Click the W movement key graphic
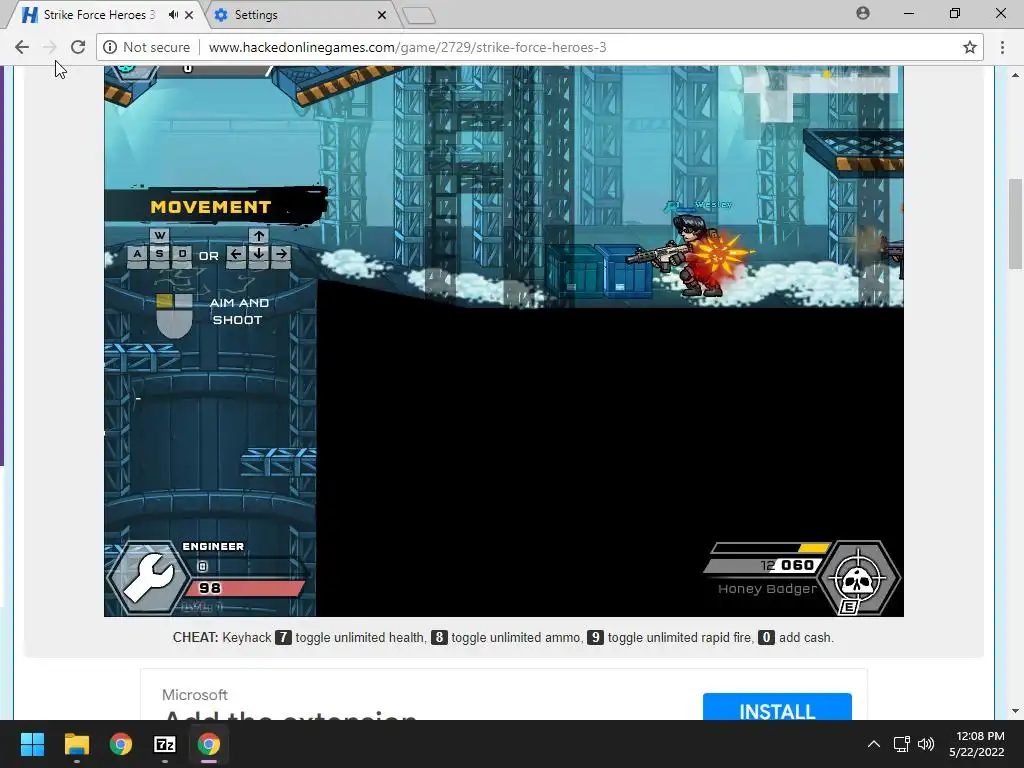The width and height of the screenshot is (1024, 768). click(159, 235)
